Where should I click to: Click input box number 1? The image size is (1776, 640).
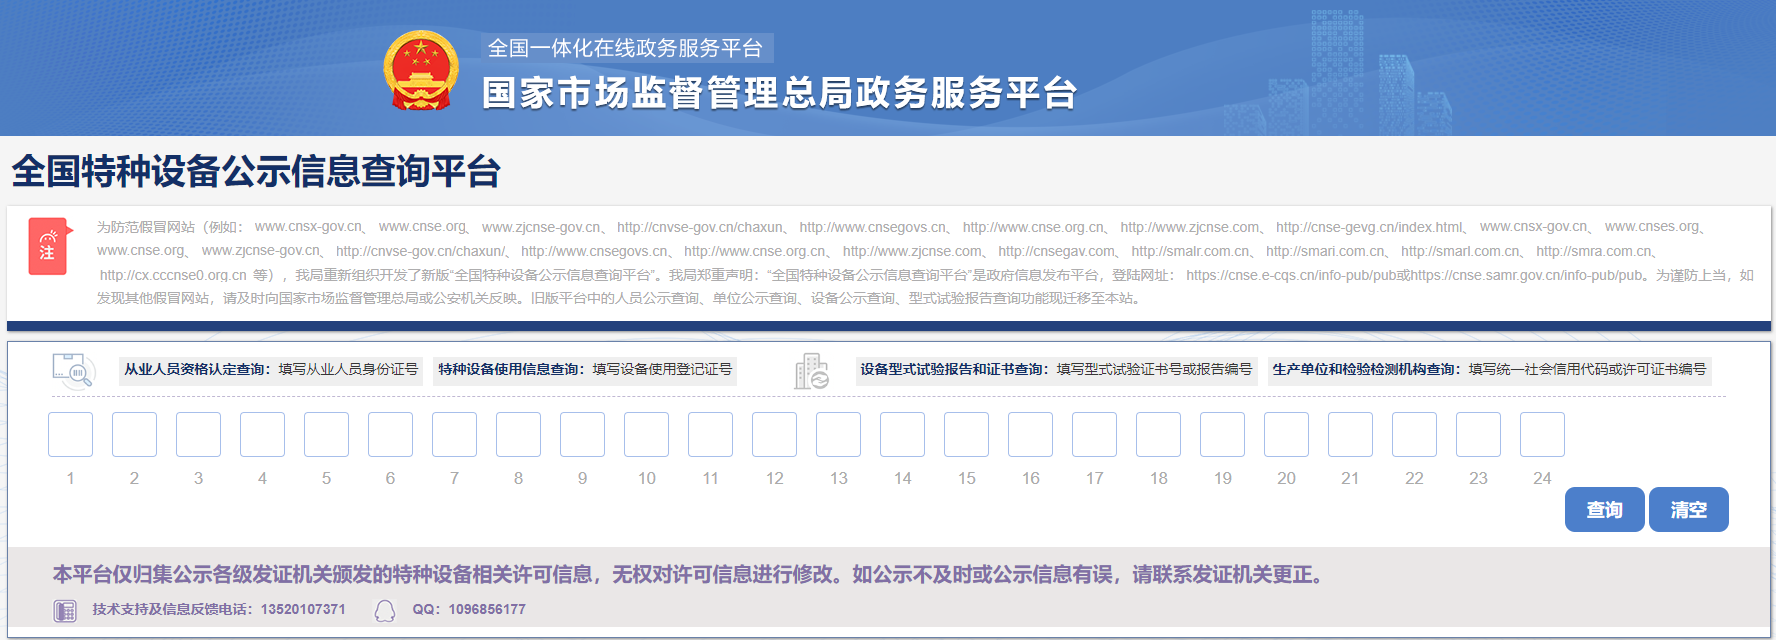[x=70, y=435]
